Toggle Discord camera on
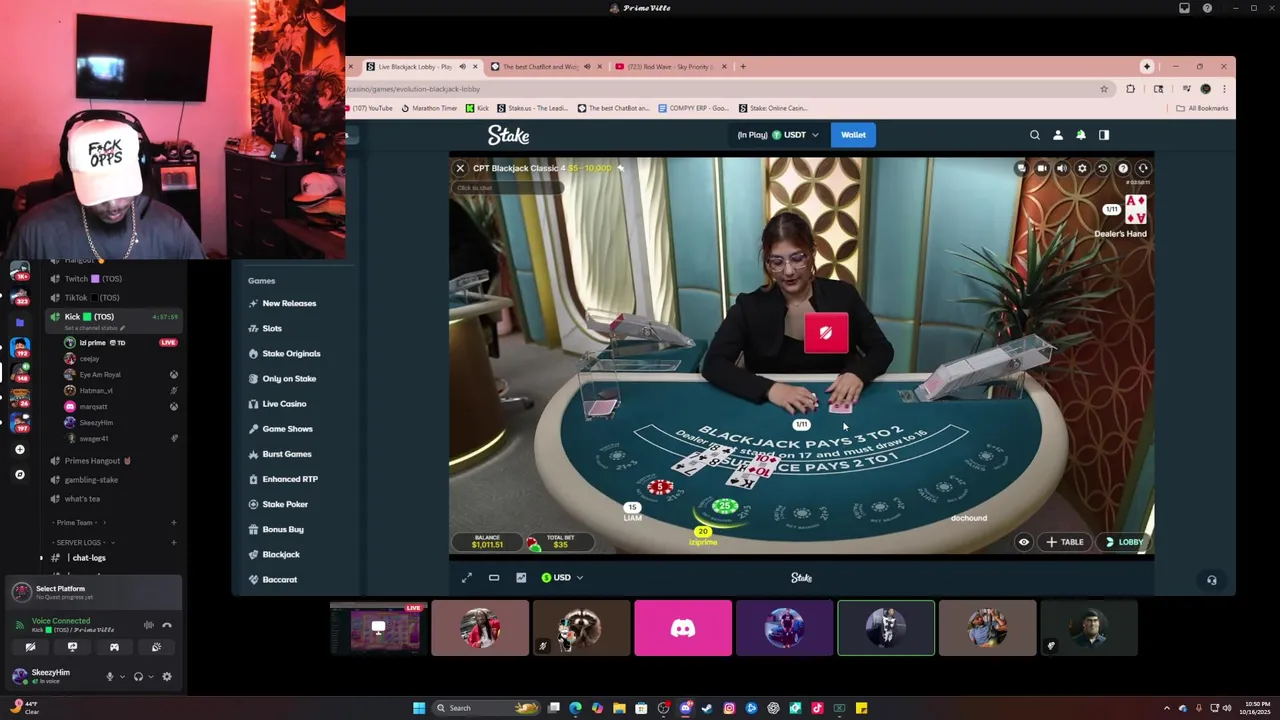This screenshot has height=720, width=1280. (30, 648)
